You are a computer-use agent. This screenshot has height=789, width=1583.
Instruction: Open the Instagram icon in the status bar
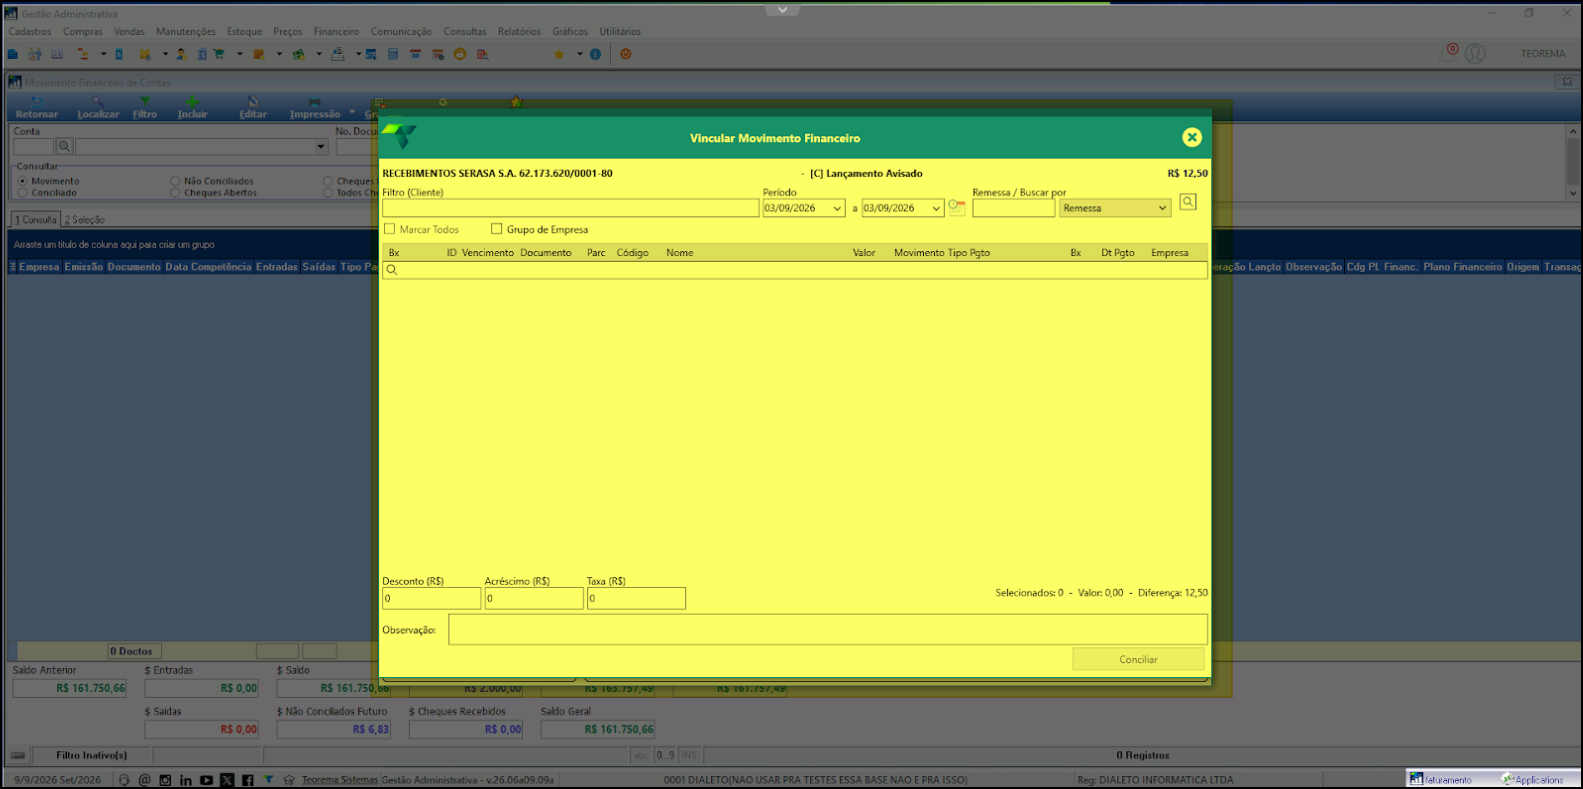pyautogui.click(x=165, y=780)
